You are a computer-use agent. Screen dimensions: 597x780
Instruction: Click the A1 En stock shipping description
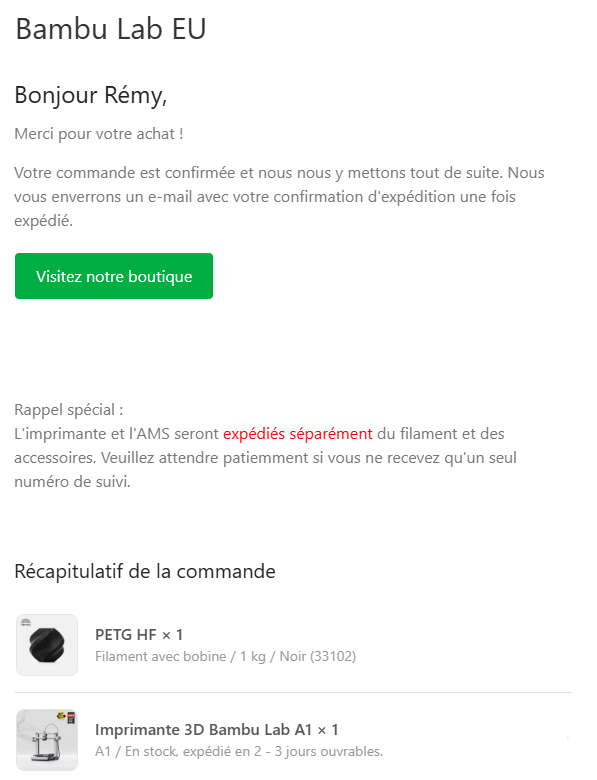point(239,751)
